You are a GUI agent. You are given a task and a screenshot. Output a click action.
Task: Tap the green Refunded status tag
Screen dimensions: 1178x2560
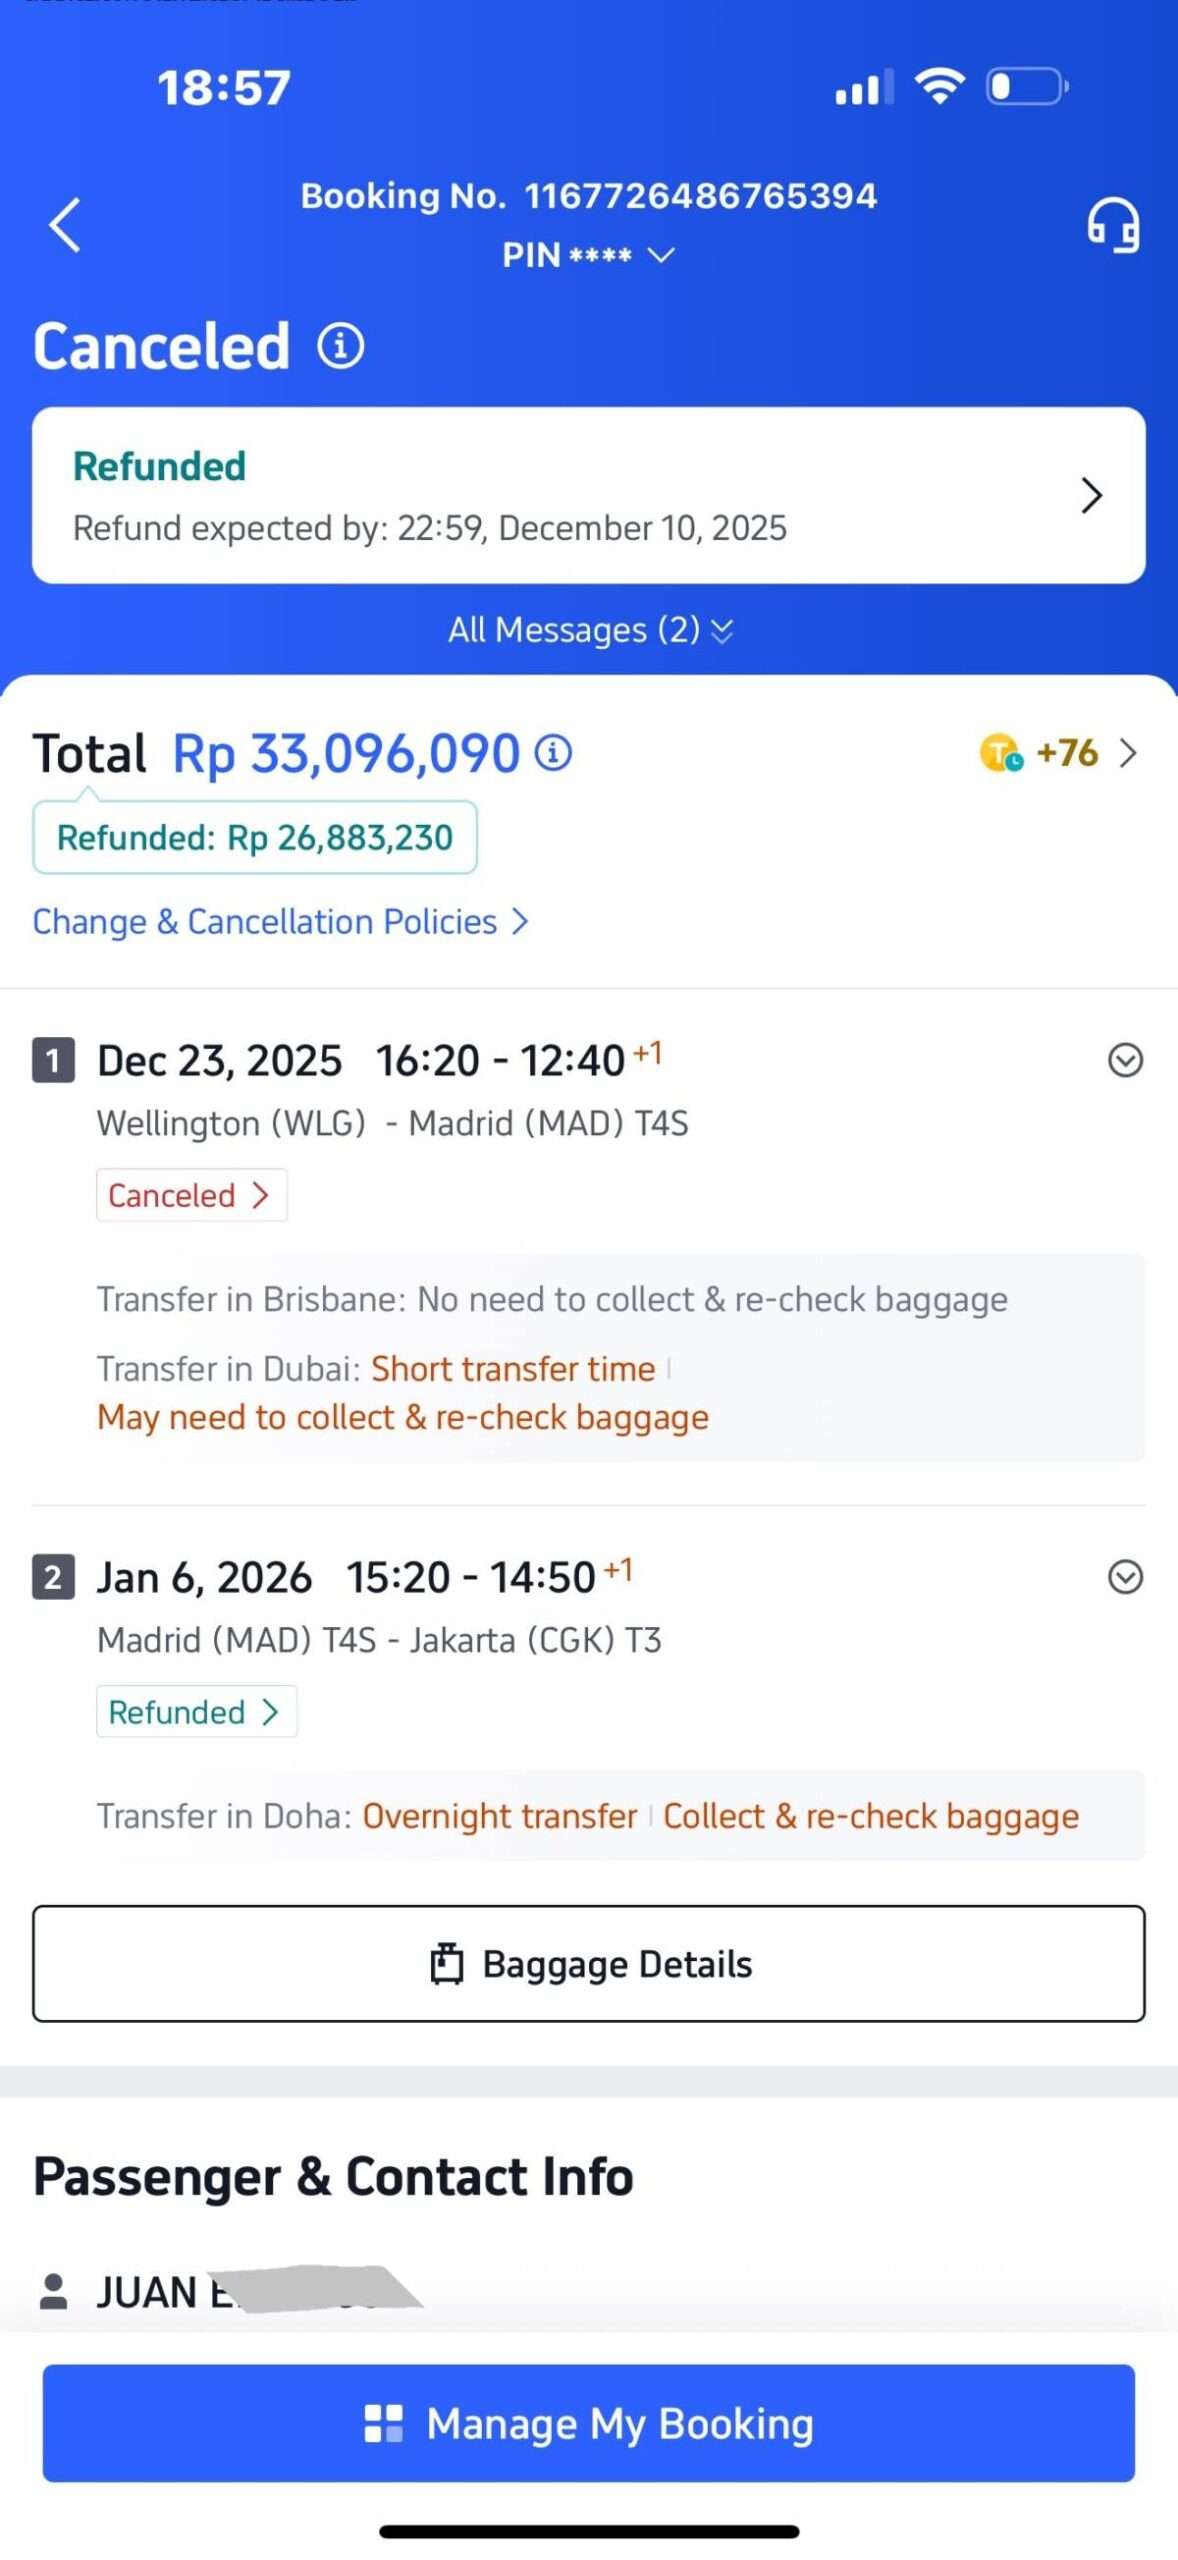point(196,1712)
